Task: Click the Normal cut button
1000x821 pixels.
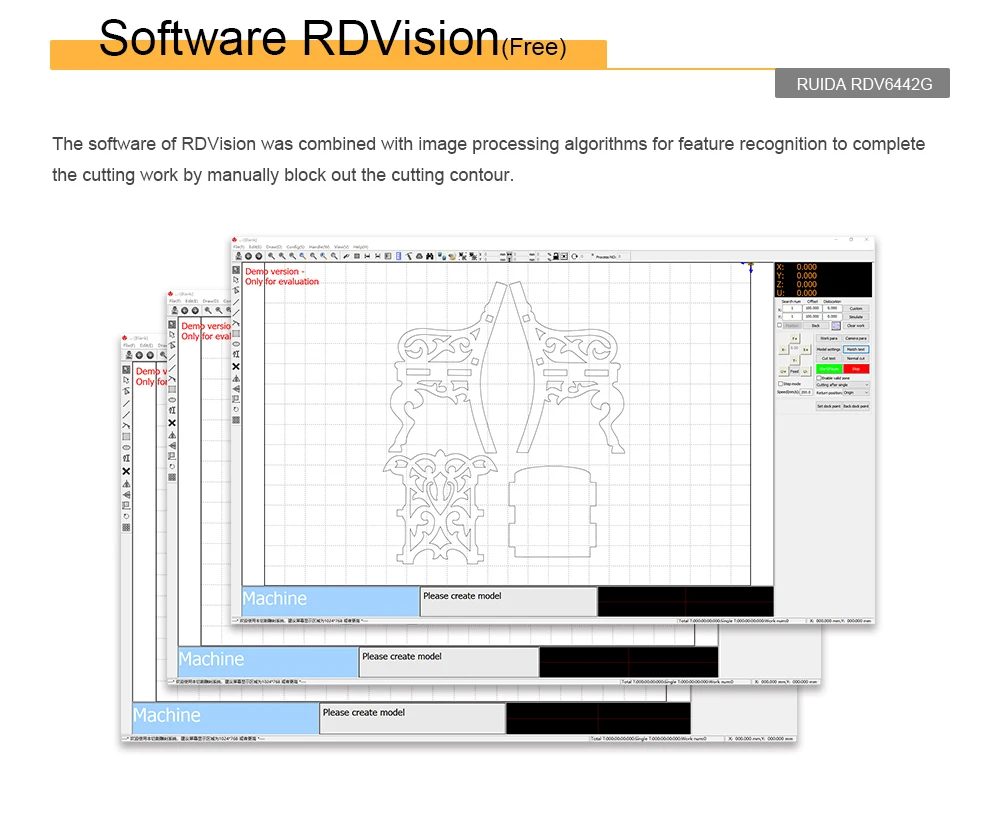Action: (x=856, y=359)
